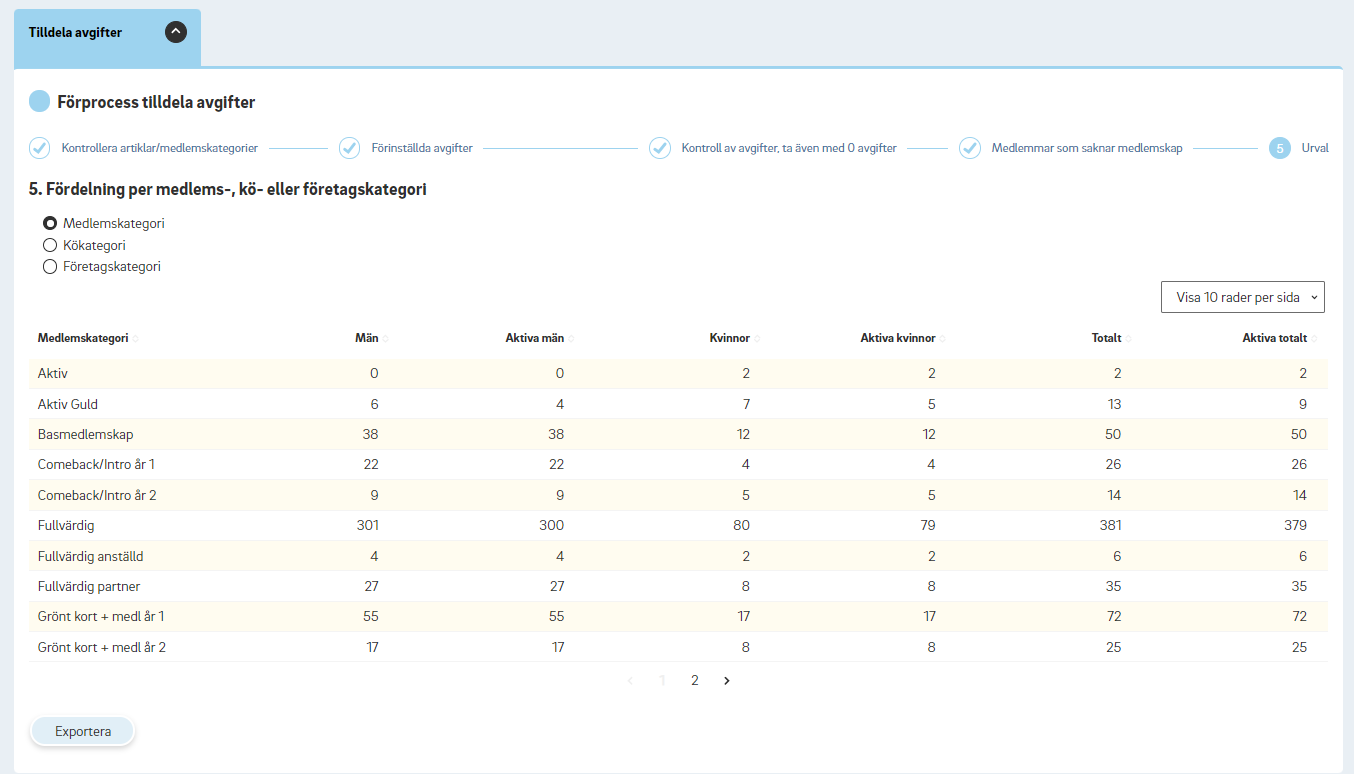Open Medlemmar som saknar medlemskap step label
This screenshot has width=1354, height=774.
tap(1087, 148)
